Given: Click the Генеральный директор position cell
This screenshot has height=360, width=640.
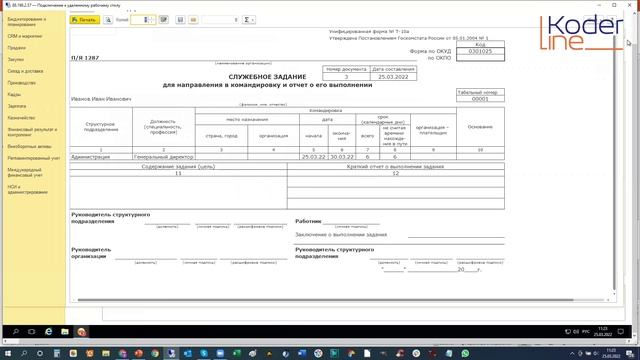Looking at the screenshot, I should (164, 157).
